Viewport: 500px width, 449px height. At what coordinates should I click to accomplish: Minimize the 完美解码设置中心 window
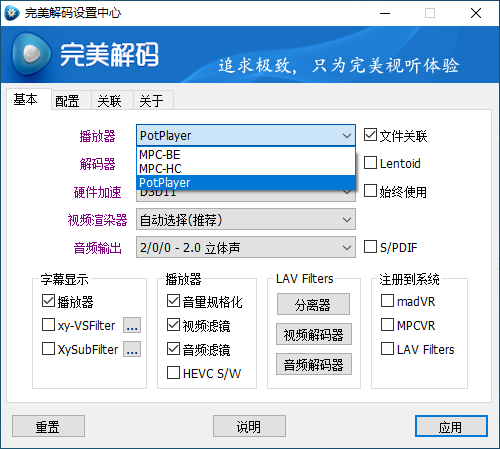point(385,13)
